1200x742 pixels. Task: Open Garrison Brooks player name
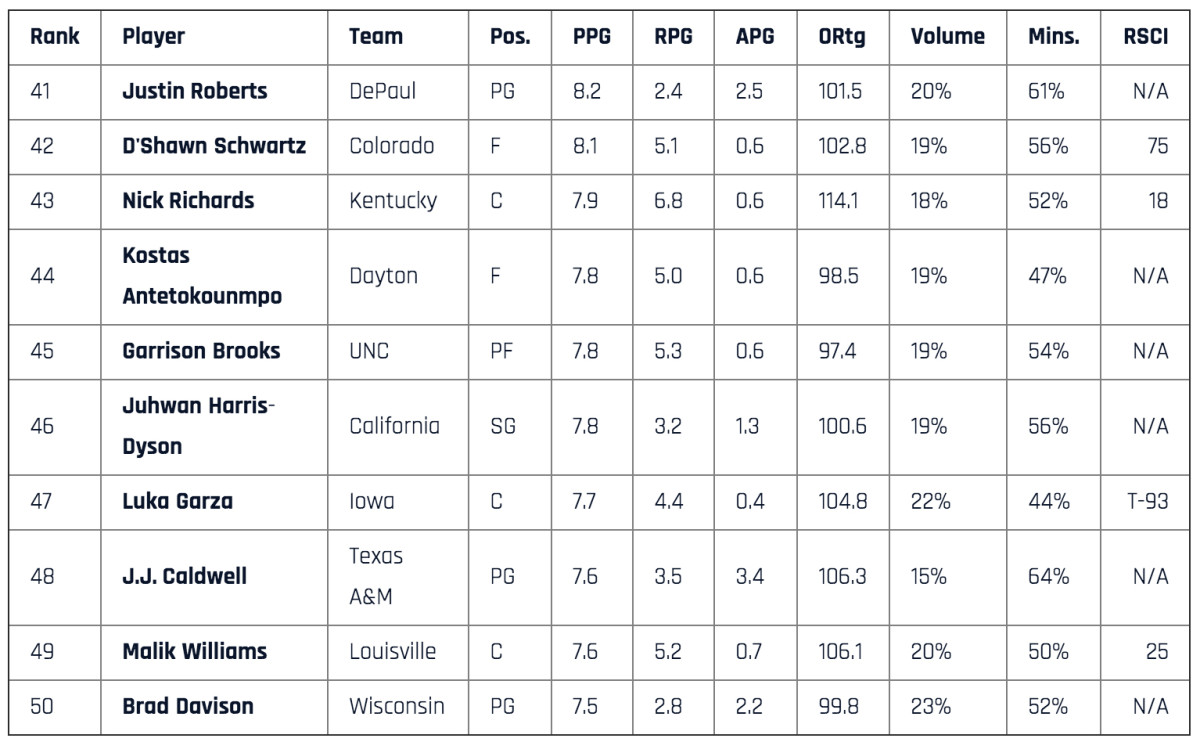pos(201,351)
